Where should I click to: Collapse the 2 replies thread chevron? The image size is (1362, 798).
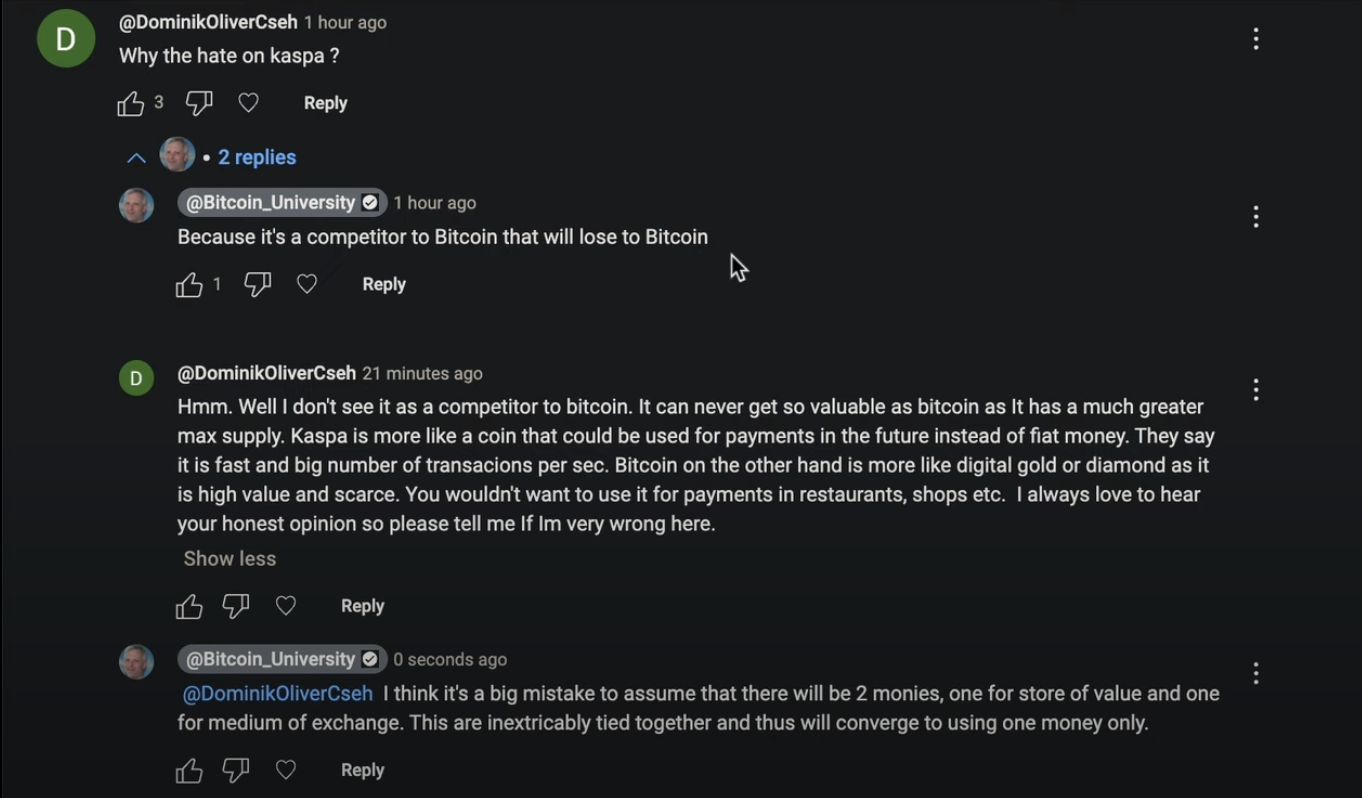coord(136,158)
